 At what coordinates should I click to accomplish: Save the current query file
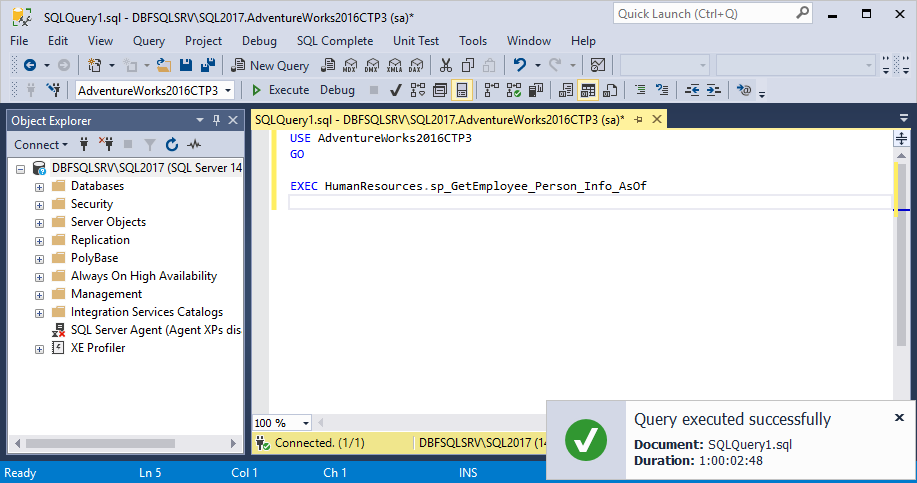186,65
